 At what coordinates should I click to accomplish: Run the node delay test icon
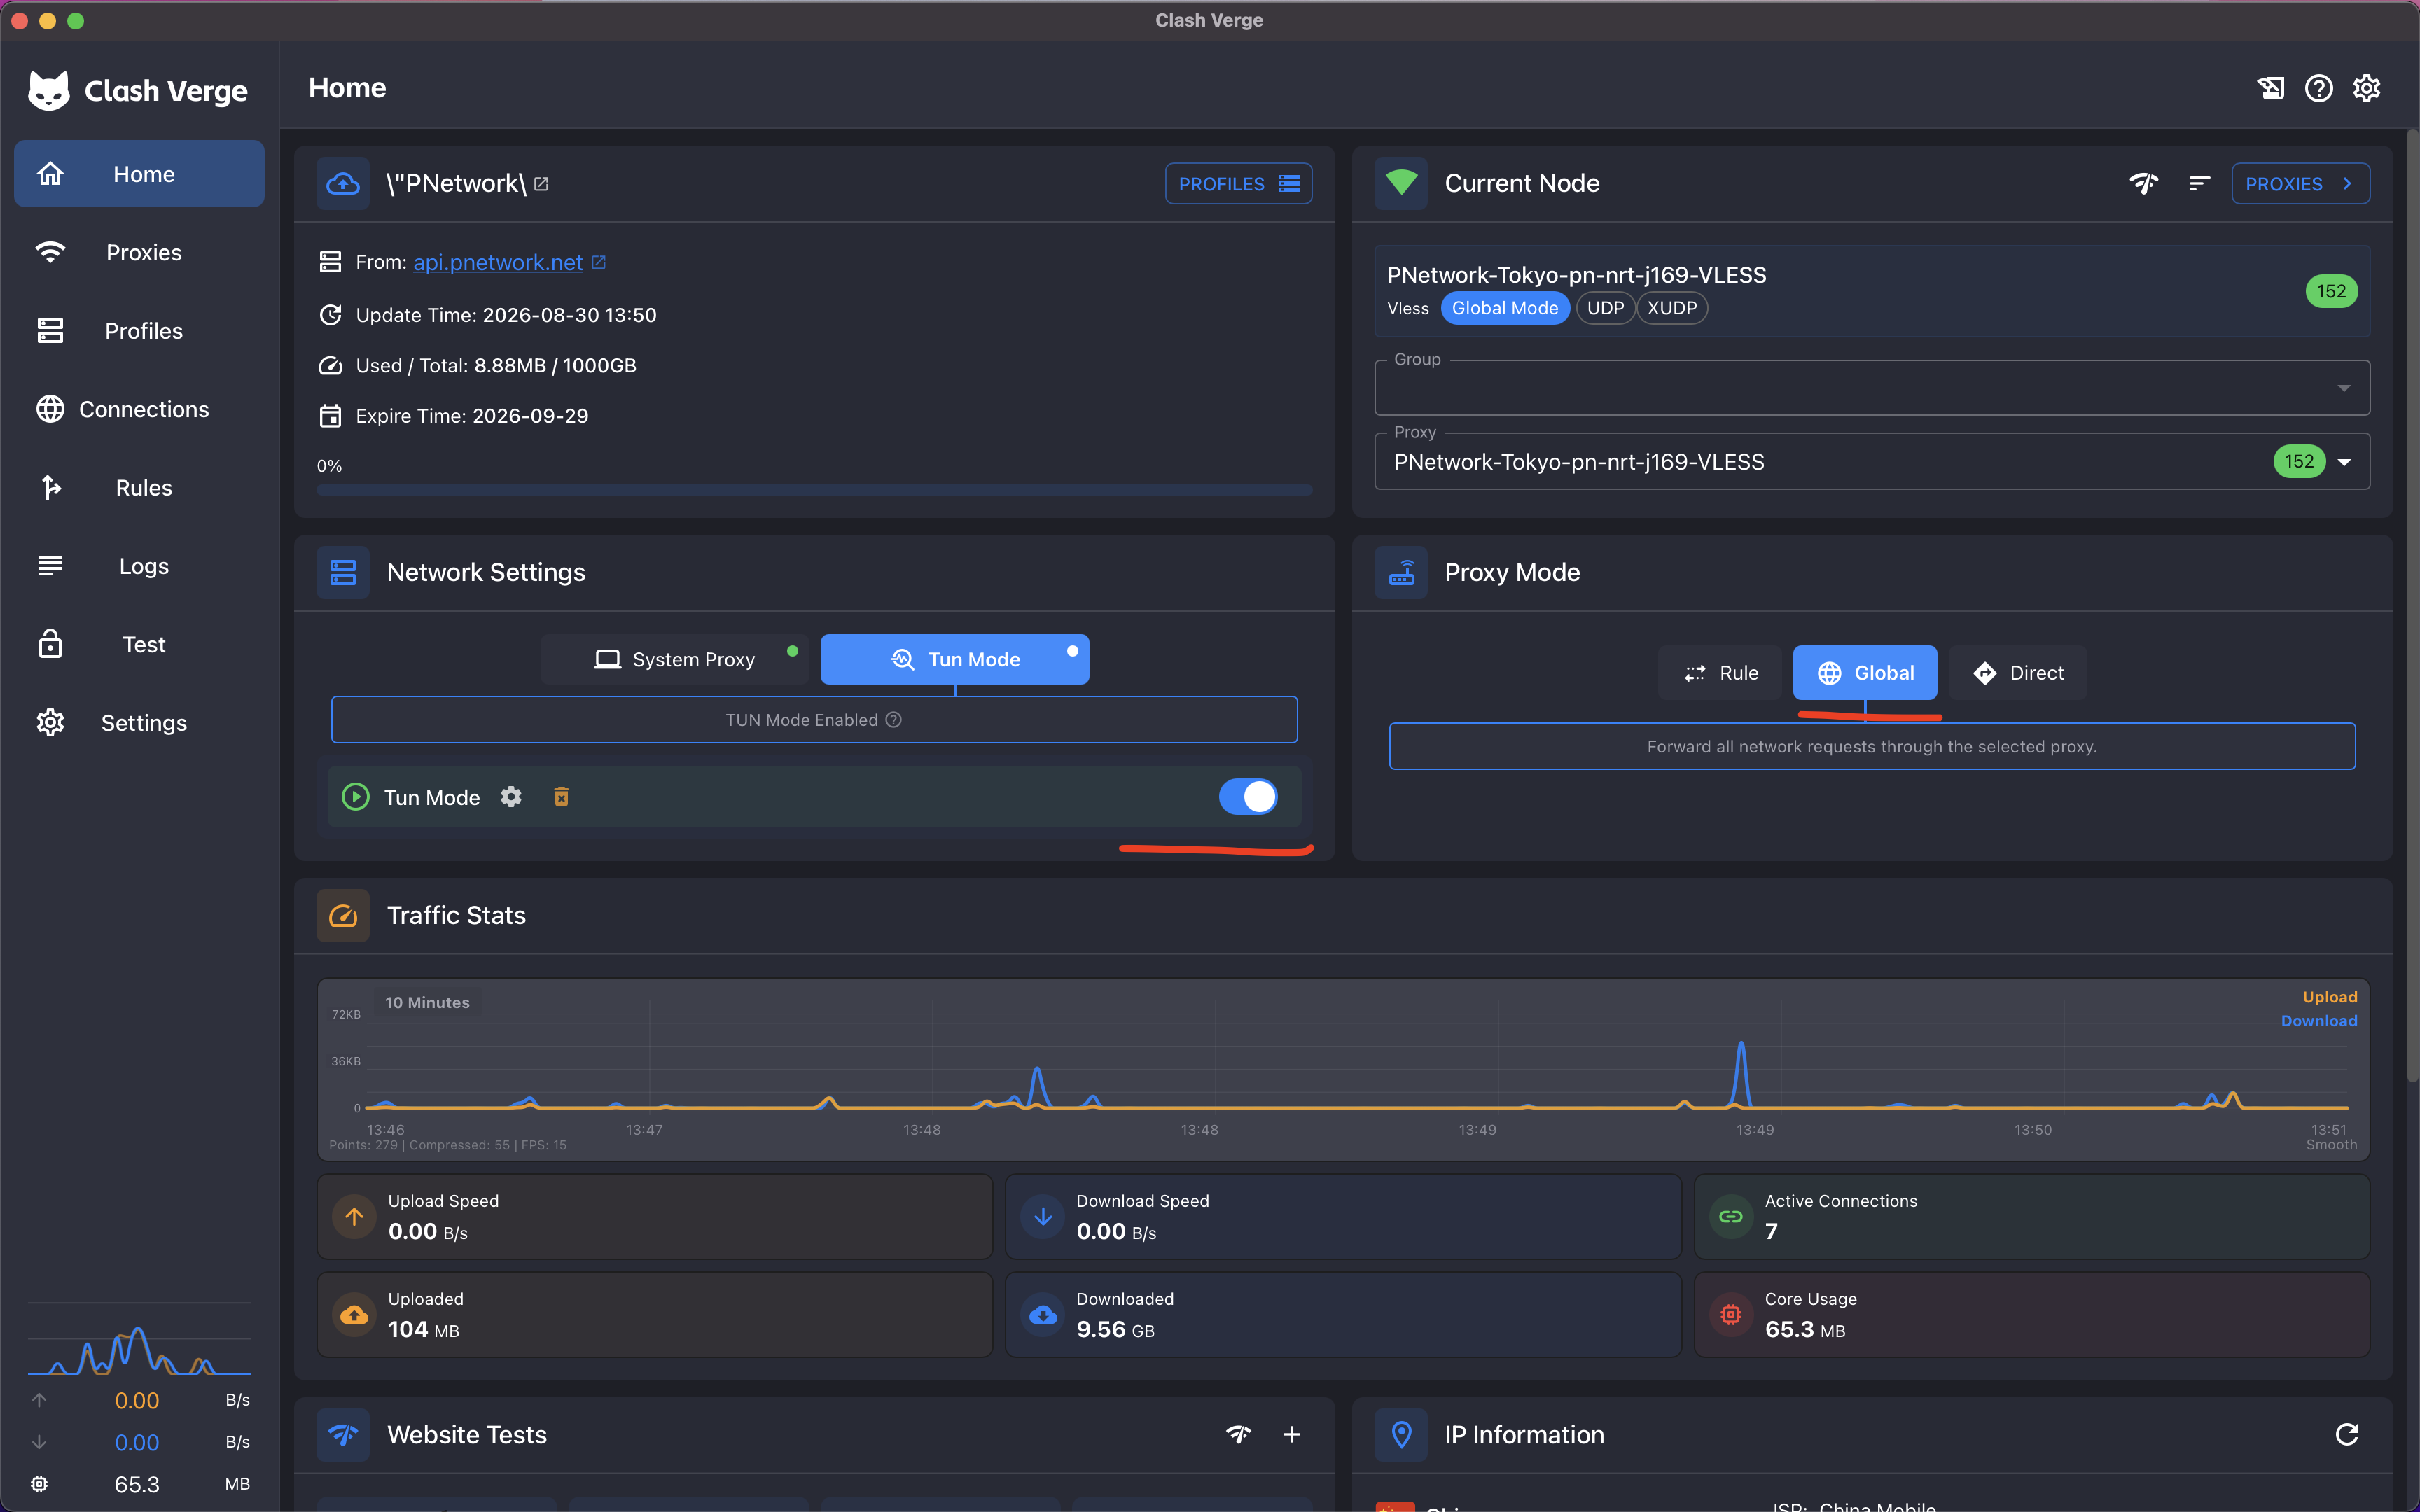point(2143,183)
